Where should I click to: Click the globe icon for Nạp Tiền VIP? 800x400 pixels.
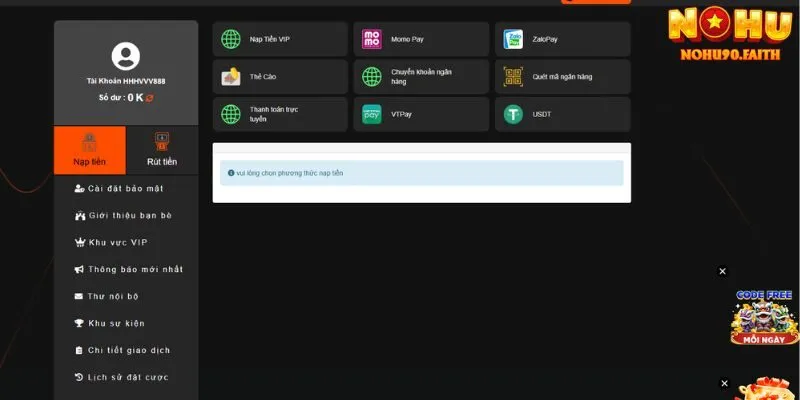tap(231, 40)
